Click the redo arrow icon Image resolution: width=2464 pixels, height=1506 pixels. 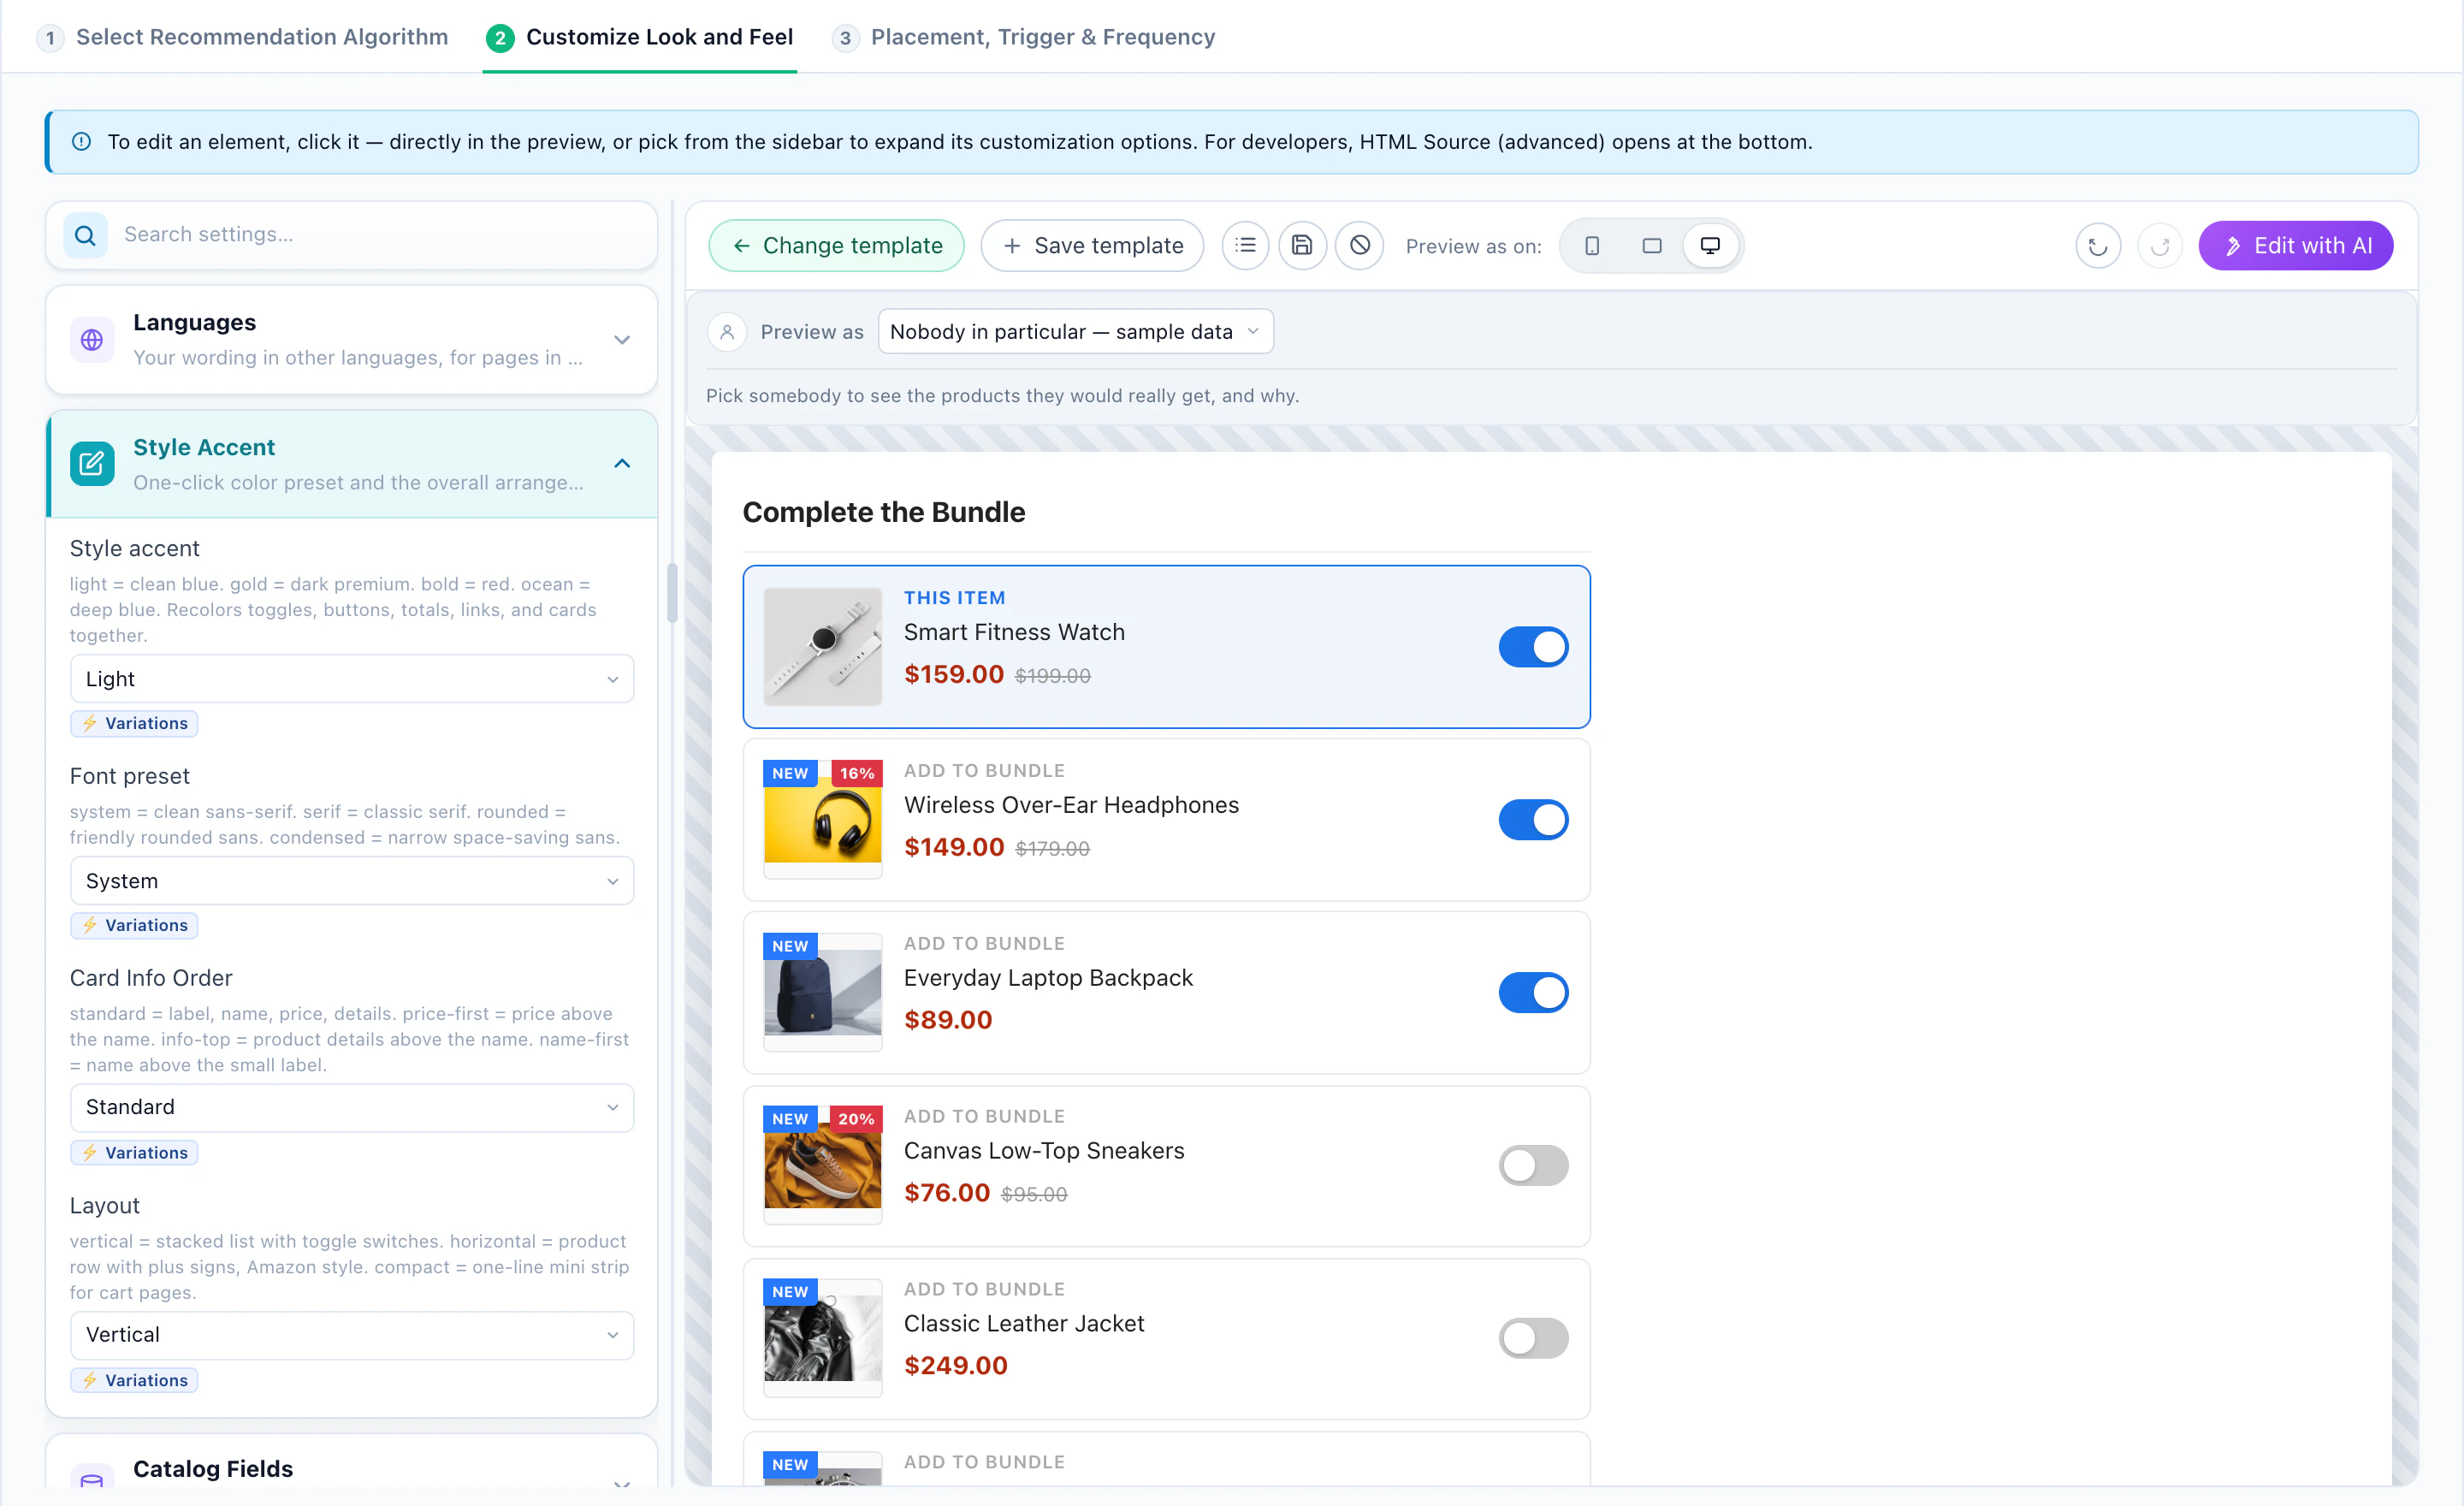click(x=2160, y=246)
